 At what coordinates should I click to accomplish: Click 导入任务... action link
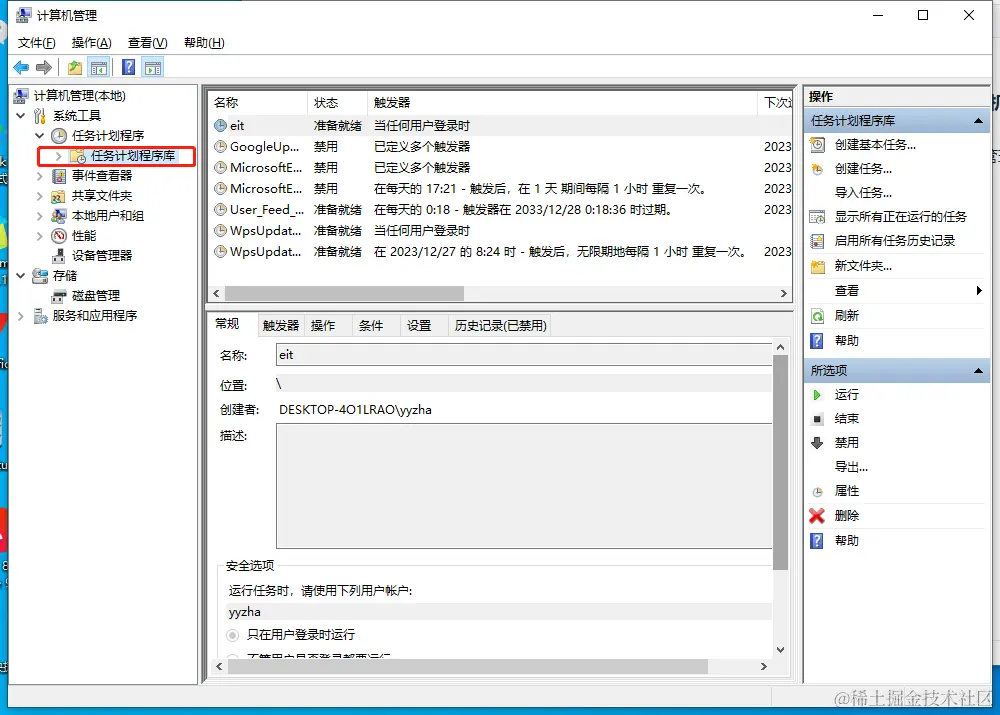pos(864,193)
